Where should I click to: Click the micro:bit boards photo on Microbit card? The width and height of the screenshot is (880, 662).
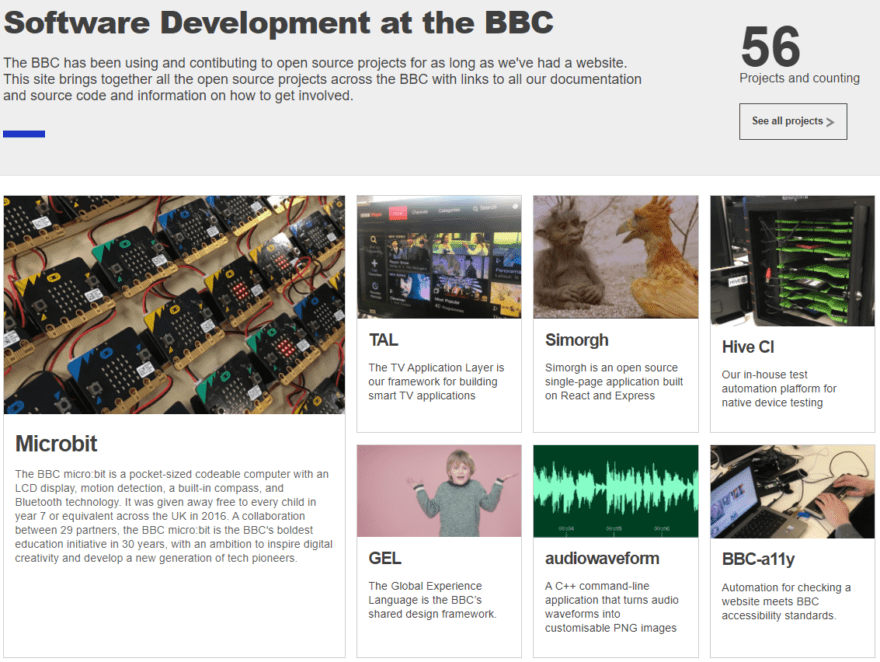coord(173,305)
